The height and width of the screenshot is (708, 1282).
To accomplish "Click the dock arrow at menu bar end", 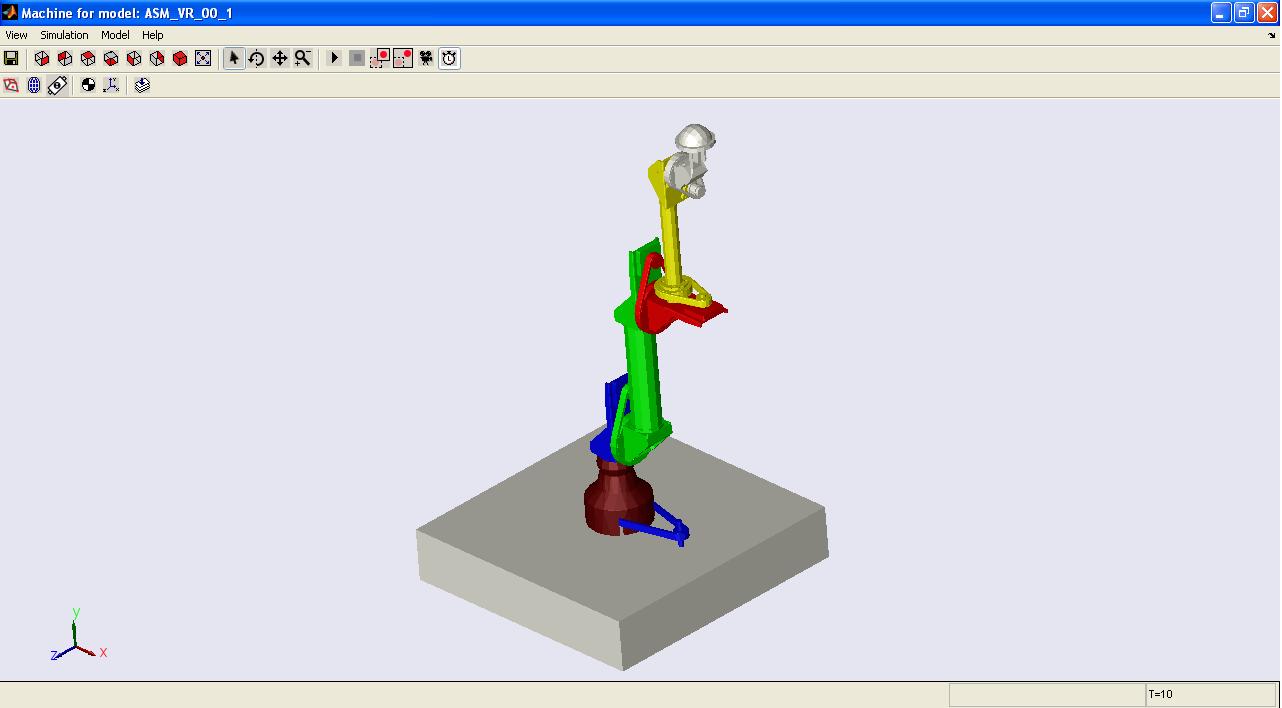I will click(1271, 35).
